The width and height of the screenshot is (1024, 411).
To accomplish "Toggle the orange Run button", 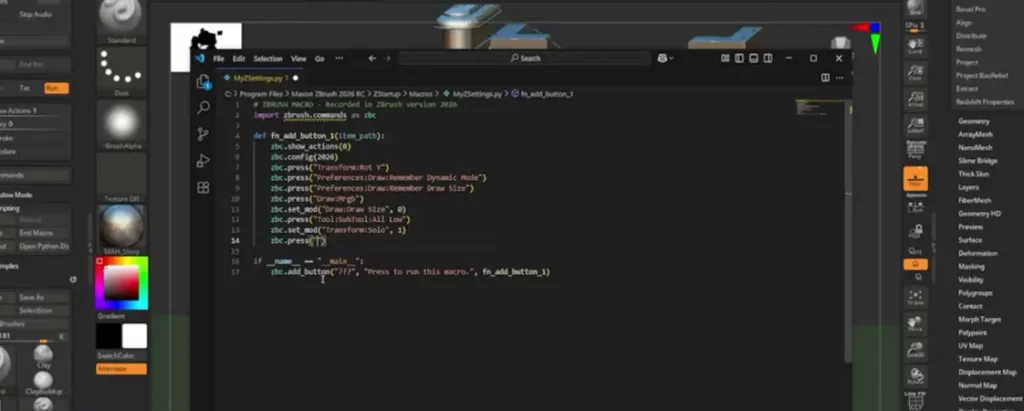I will point(57,89).
